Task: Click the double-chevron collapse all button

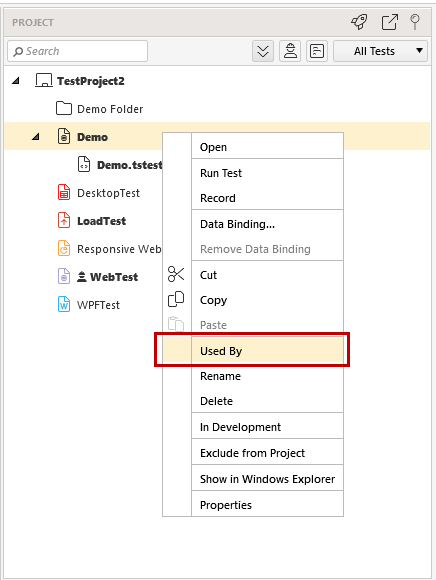Action: click(263, 51)
